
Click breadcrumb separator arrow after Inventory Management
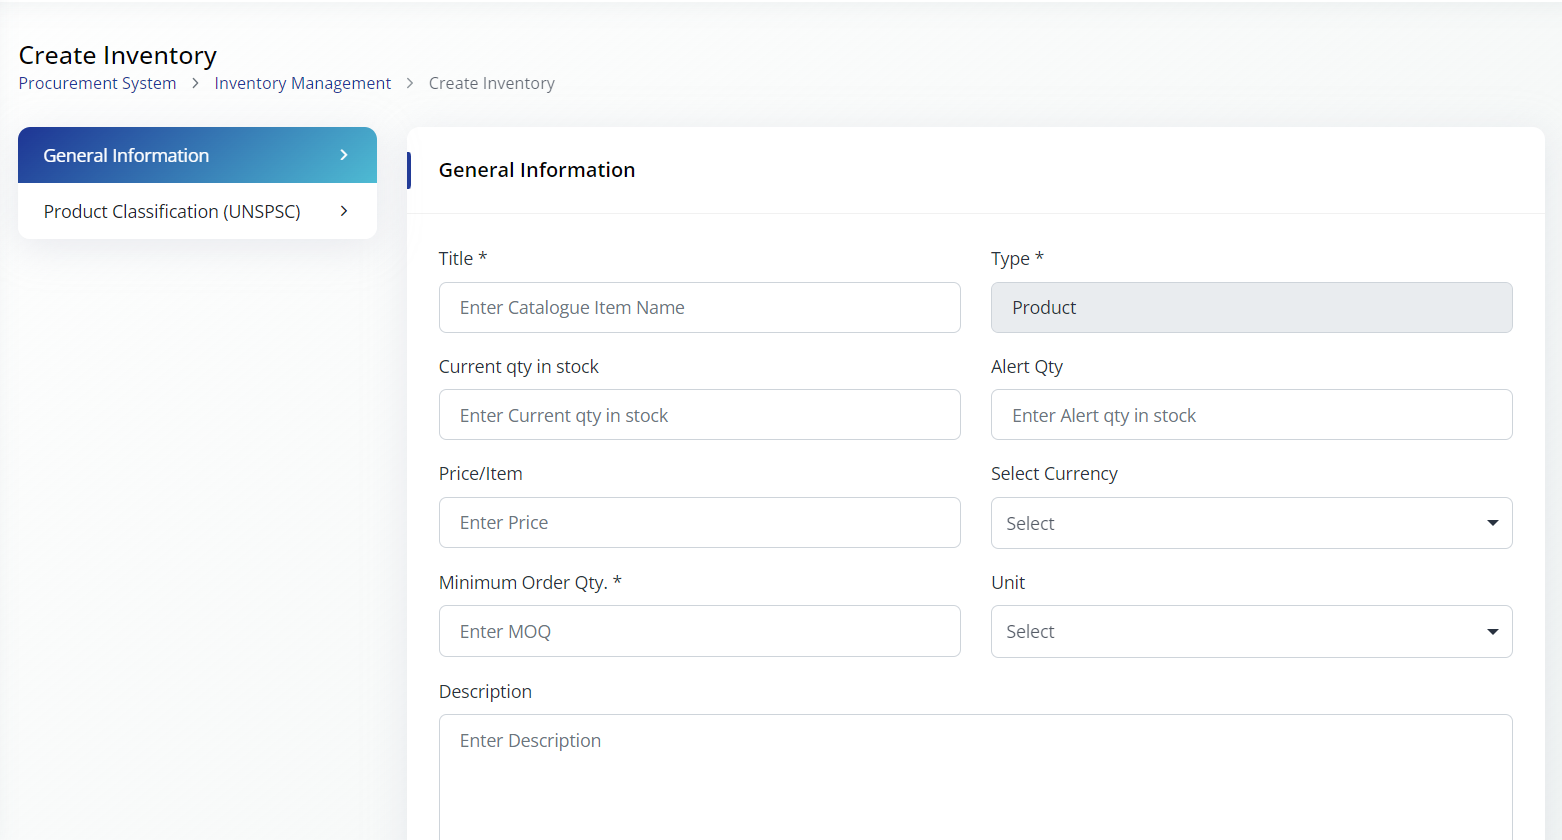pos(410,83)
